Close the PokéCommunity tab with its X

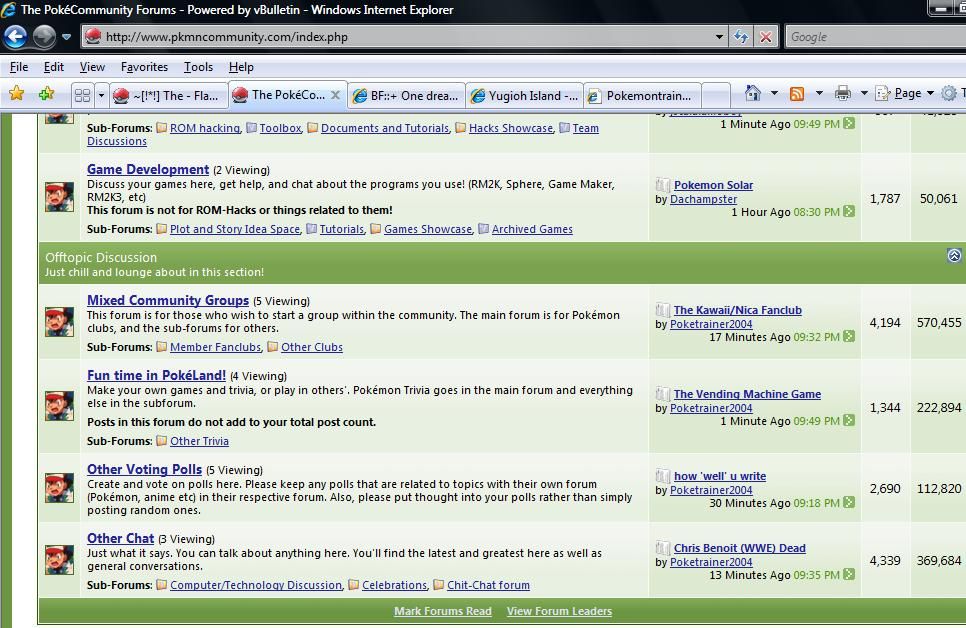335,95
